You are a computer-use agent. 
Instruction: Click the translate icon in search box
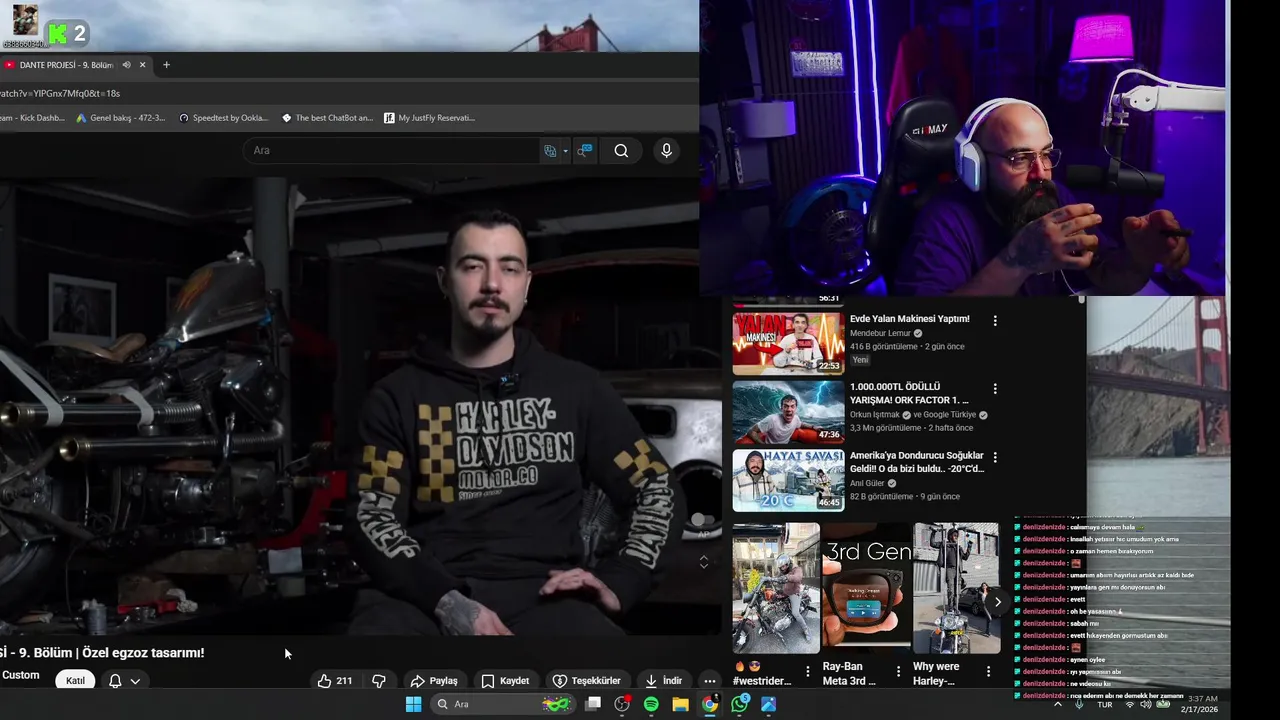click(x=550, y=151)
